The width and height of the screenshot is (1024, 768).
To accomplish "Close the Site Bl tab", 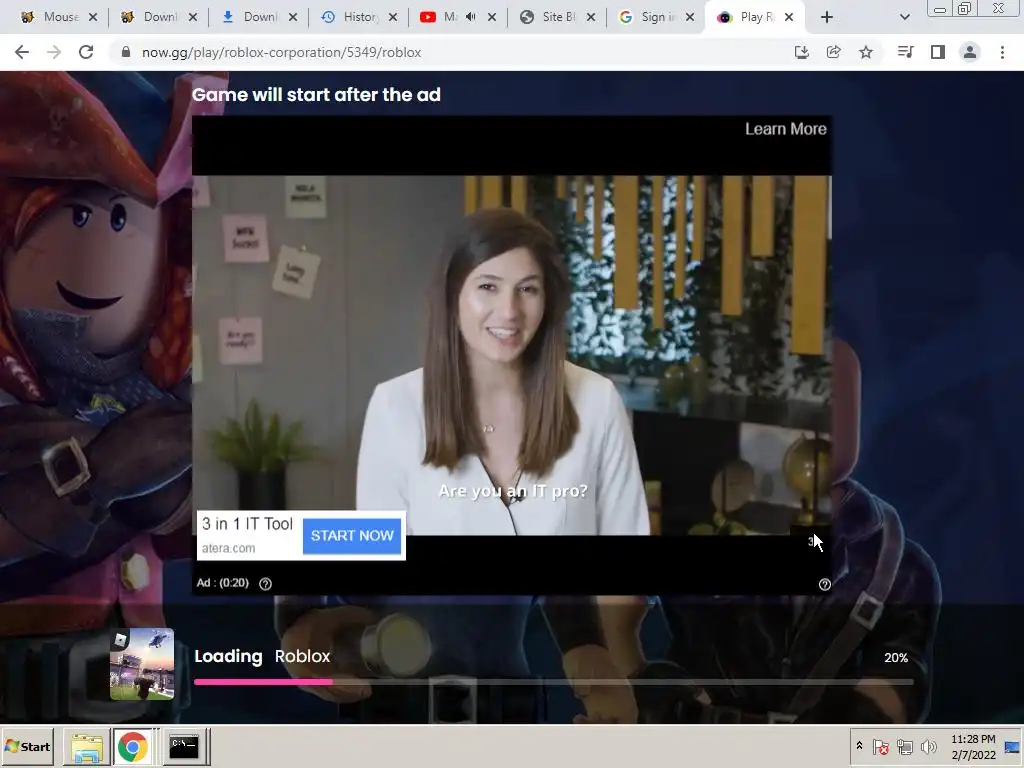I will [590, 17].
